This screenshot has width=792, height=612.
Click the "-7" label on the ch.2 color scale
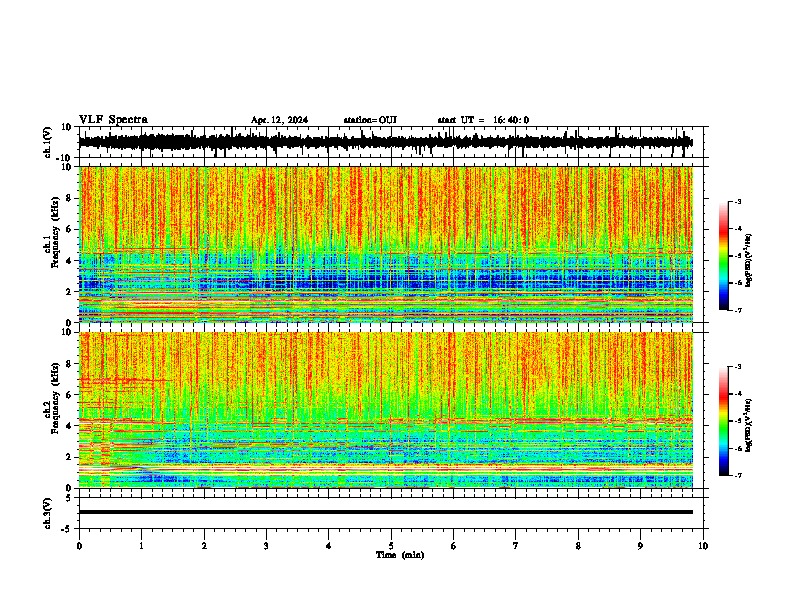point(738,475)
